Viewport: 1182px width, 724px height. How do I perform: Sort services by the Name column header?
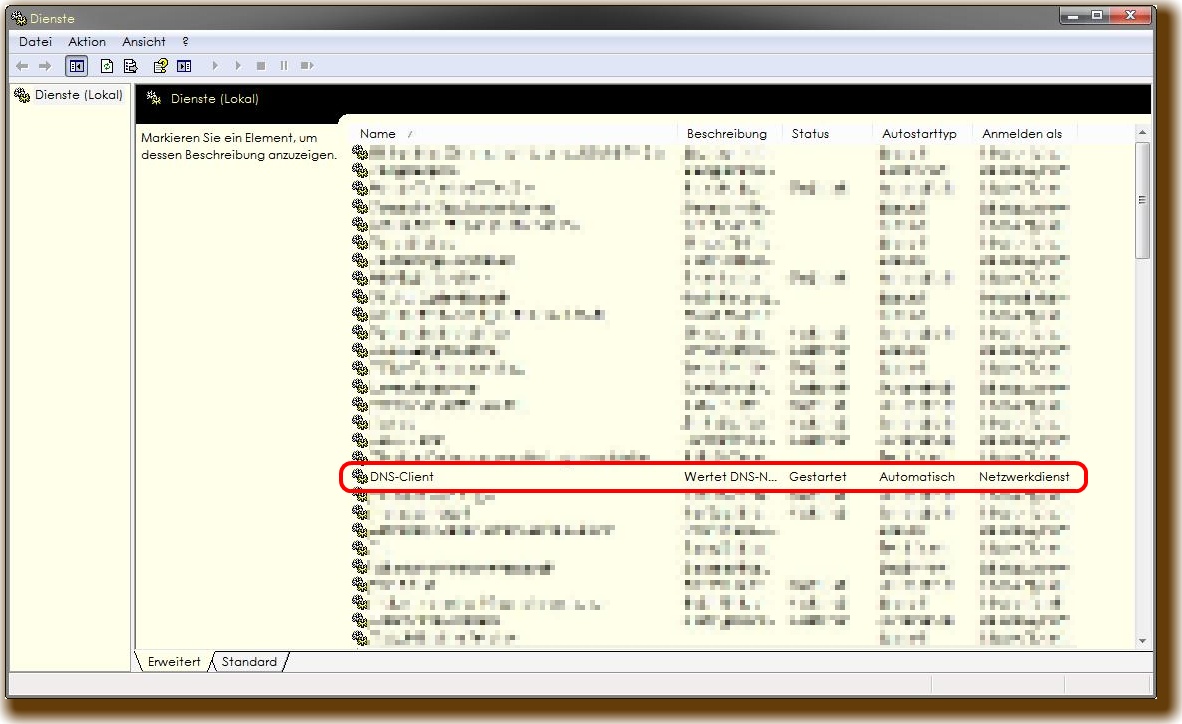pos(378,134)
